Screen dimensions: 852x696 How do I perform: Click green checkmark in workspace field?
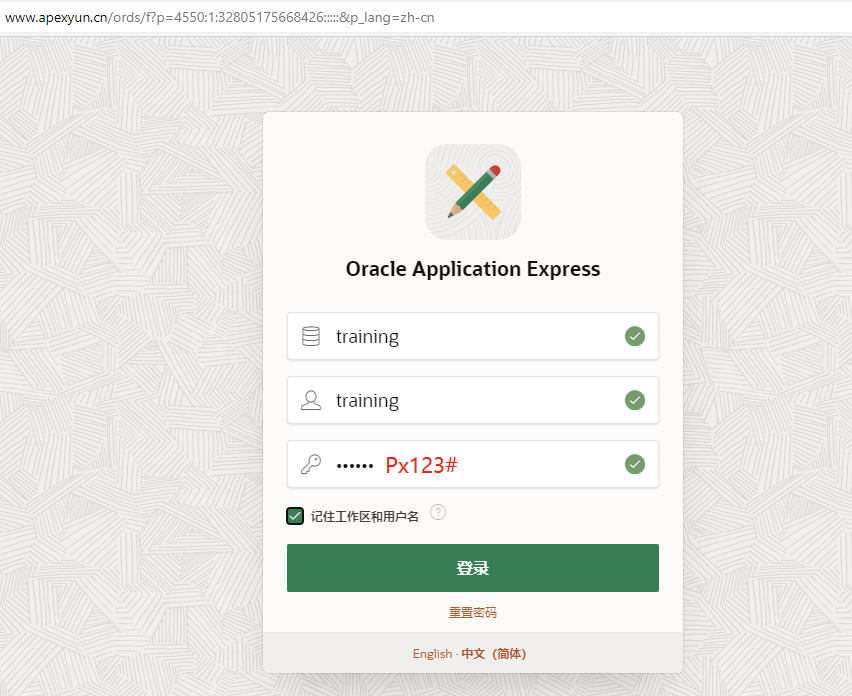tap(635, 336)
